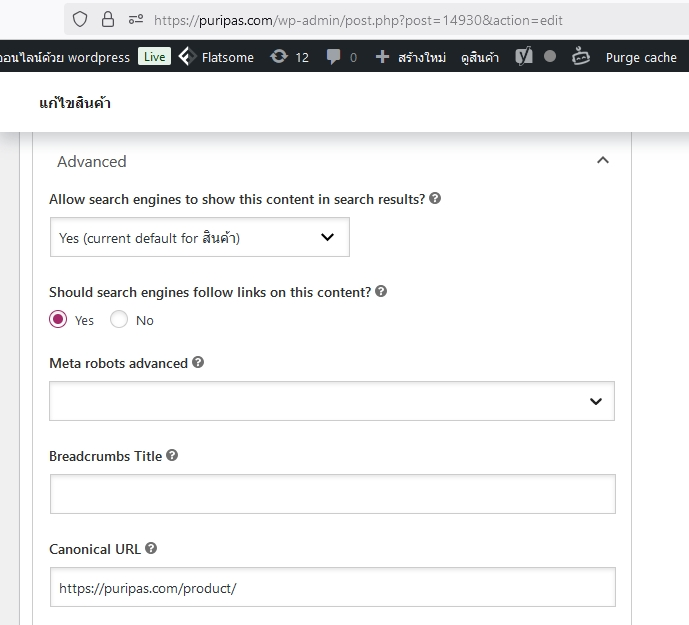689x625 pixels.
Task: Click the Live status badge
Action: pyautogui.click(x=154, y=57)
